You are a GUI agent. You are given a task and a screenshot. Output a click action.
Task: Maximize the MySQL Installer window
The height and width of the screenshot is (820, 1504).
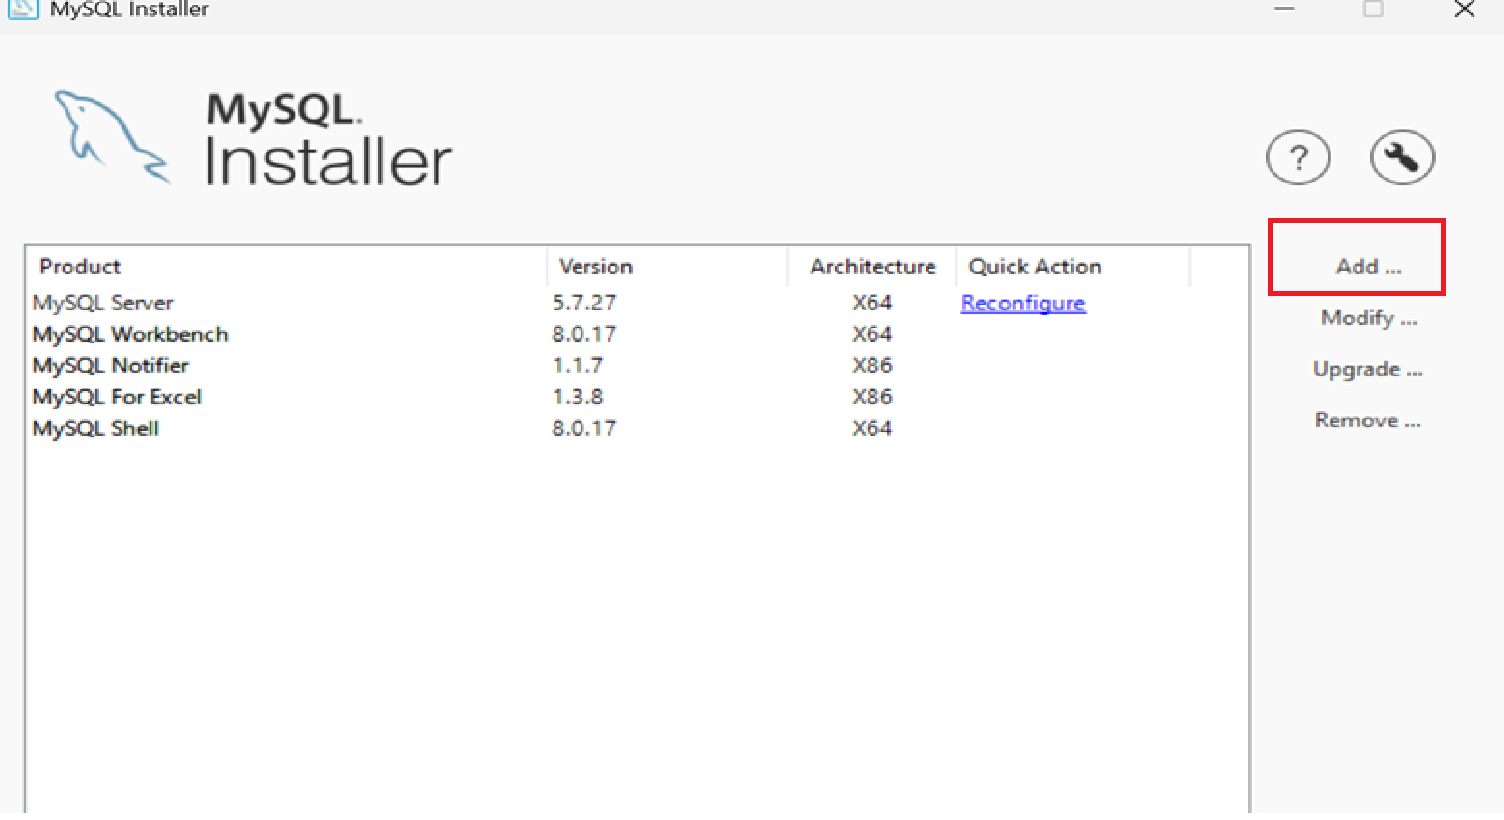click(1373, 9)
